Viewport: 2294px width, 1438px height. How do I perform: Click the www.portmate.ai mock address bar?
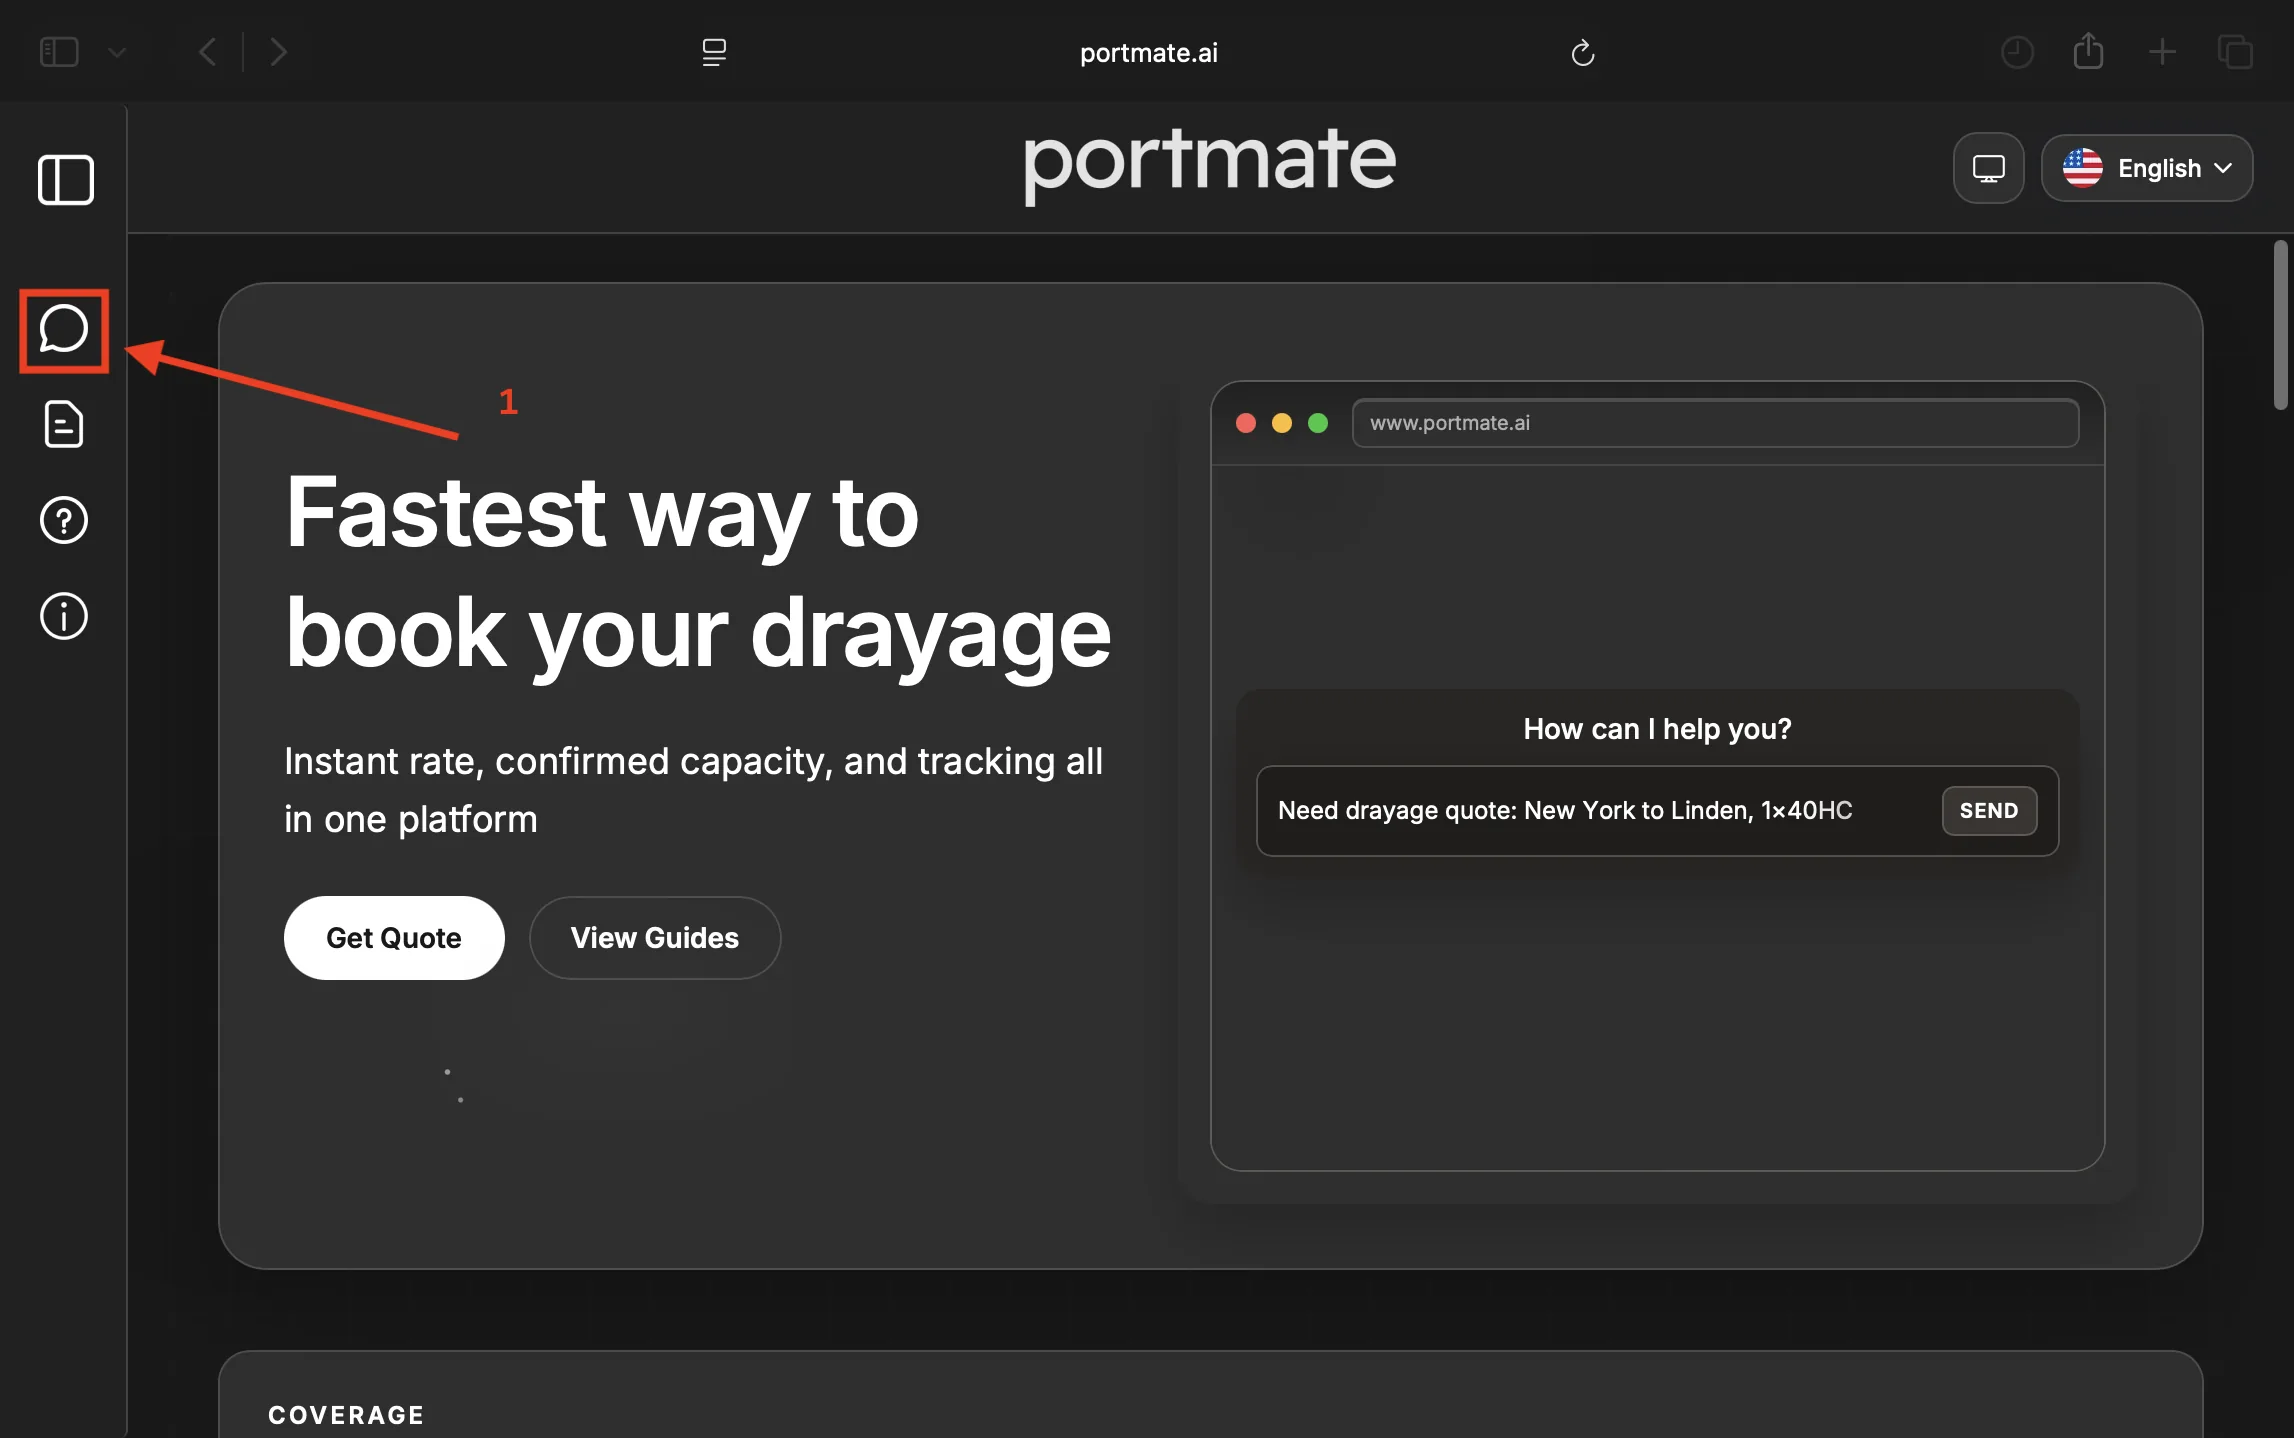pos(1715,423)
